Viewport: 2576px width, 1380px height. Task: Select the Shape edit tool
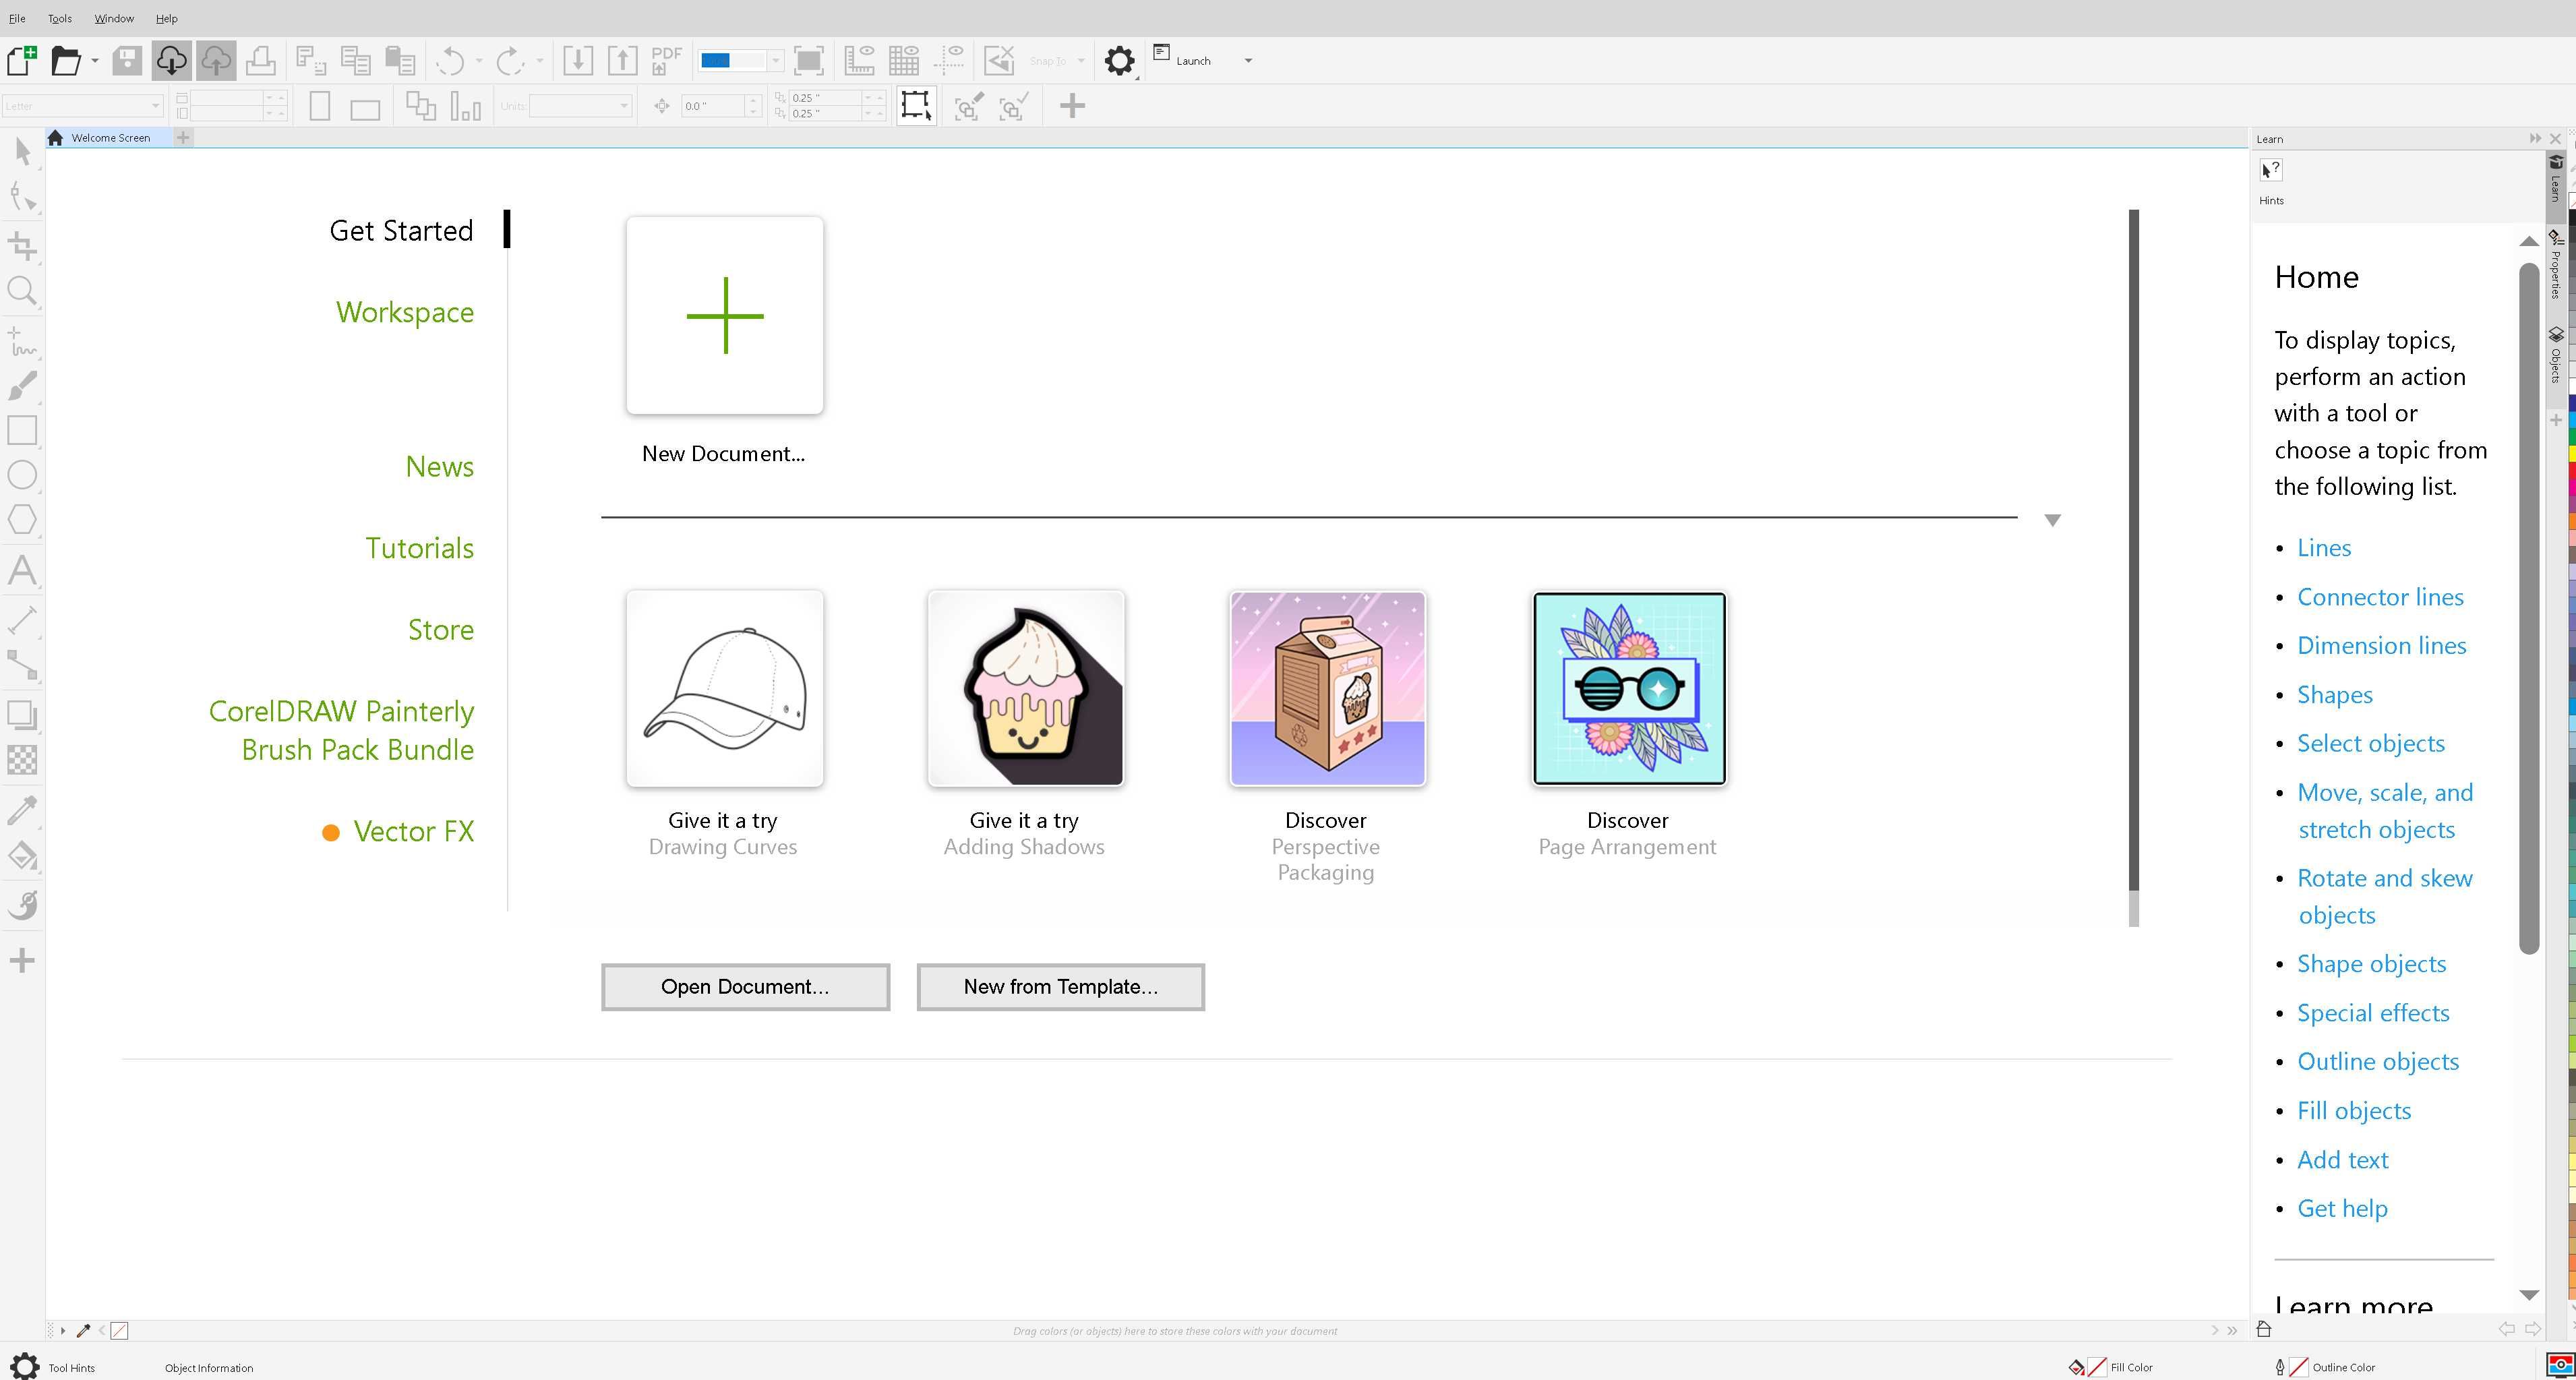[23, 197]
